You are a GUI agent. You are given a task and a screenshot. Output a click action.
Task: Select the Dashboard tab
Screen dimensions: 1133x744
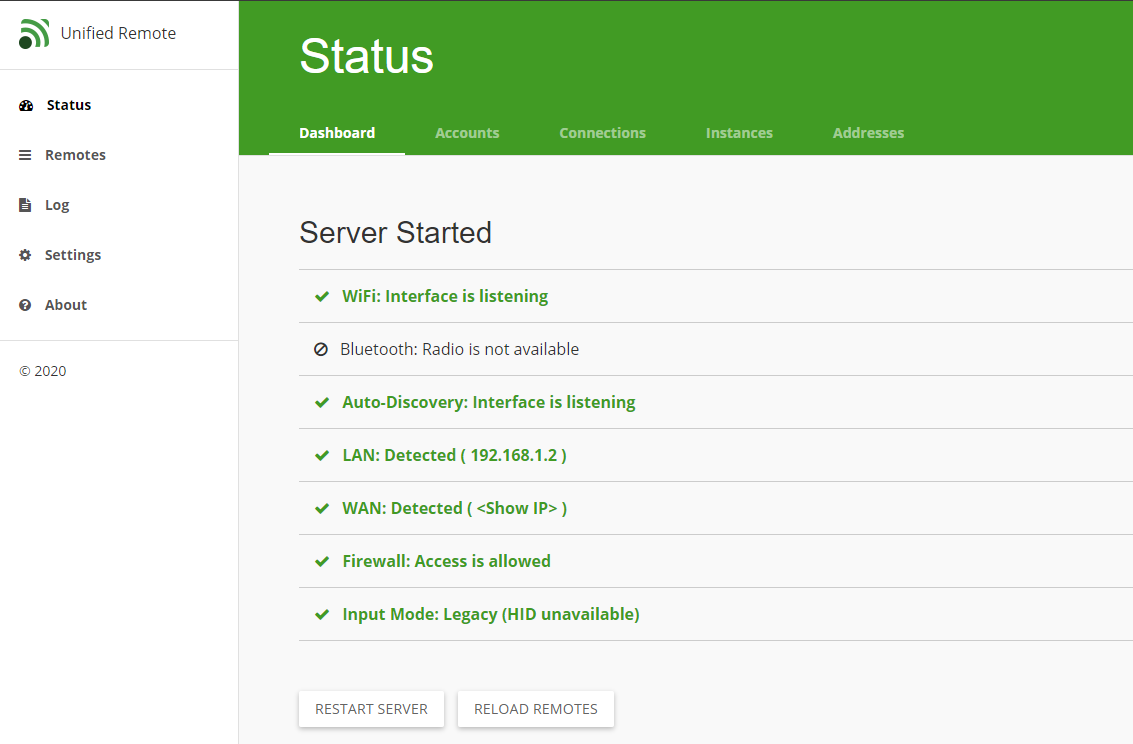pyautogui.click(x=337, y=133)
